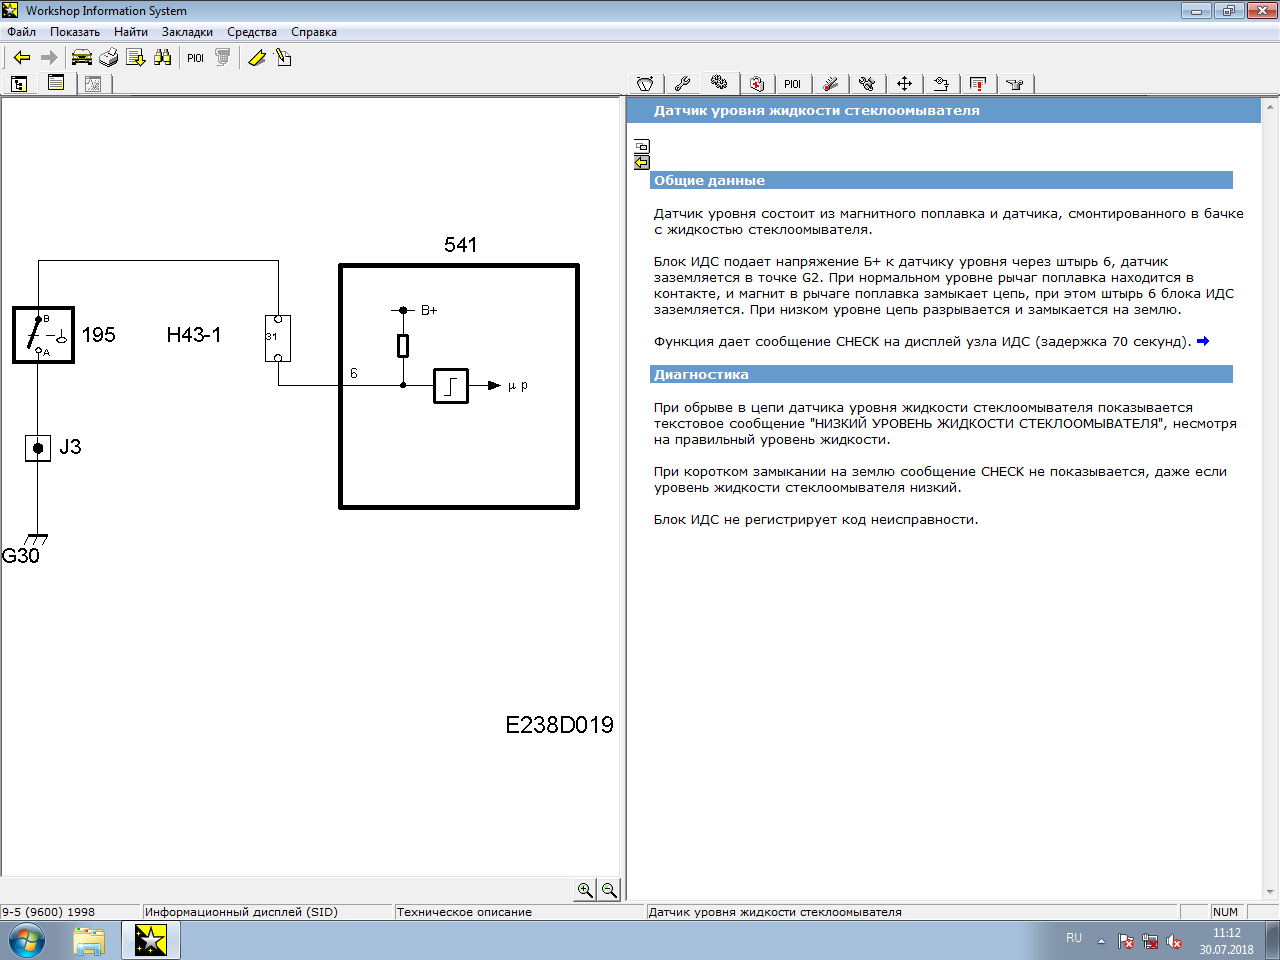The height and width of the screenshot is (960, 1280).
Task: Click the binoculars search icon
Action: coord(163,58)
